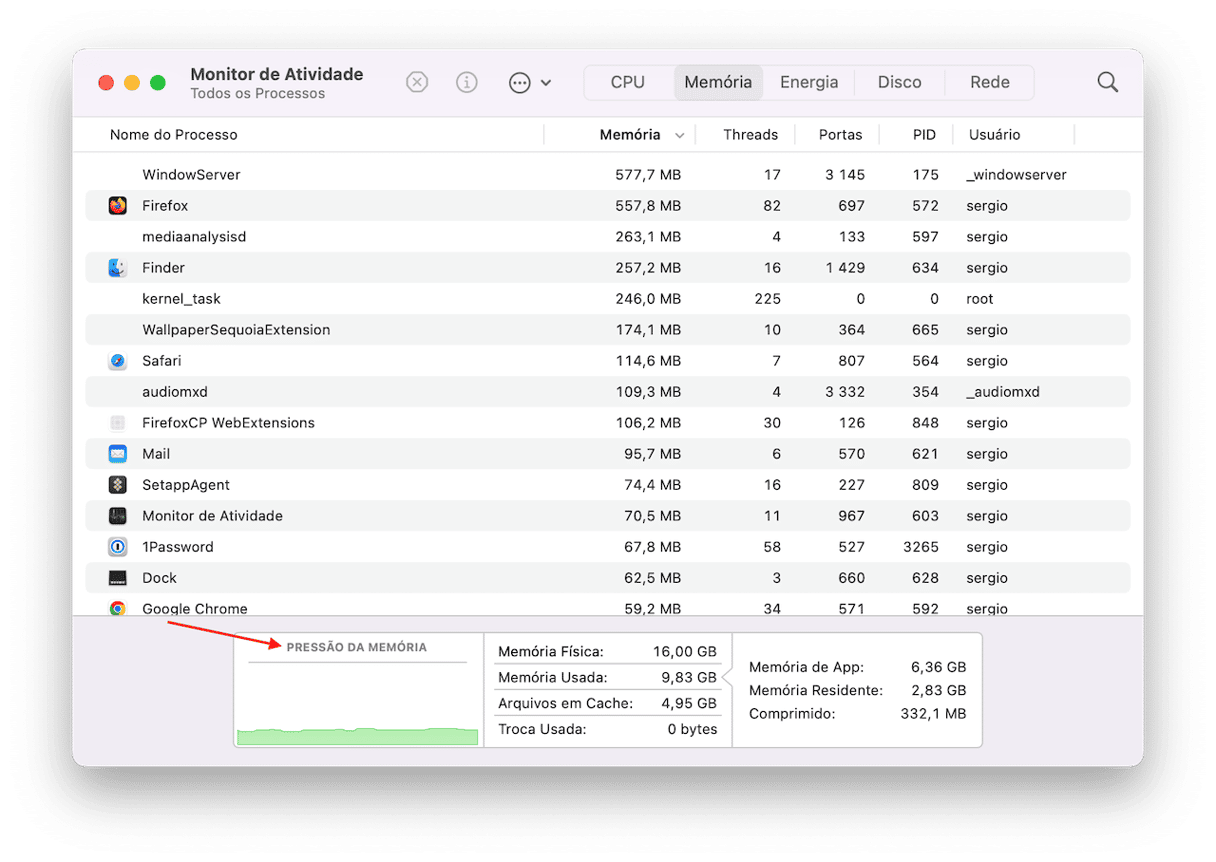Sort by Nome do Processo column
This screenshot has height=862, width=1216.
[x=174, y=135]
